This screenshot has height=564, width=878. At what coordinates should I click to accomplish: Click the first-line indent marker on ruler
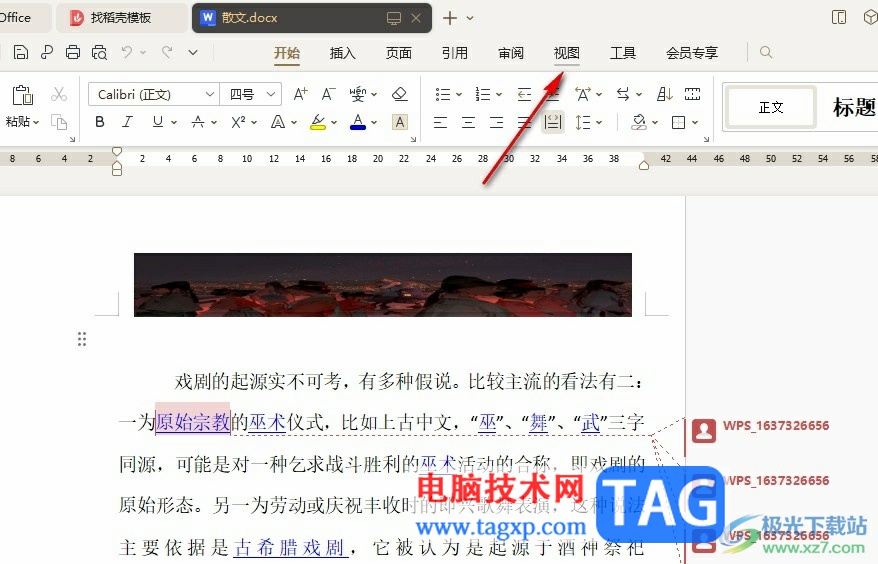pos(116,151)
